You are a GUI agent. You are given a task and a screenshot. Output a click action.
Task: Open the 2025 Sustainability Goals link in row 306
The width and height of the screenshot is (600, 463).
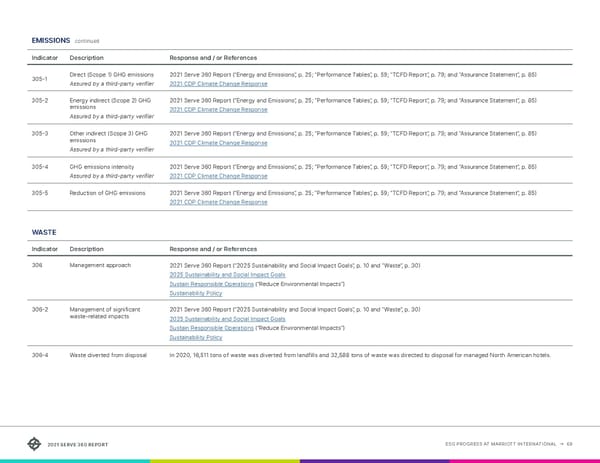227,274
